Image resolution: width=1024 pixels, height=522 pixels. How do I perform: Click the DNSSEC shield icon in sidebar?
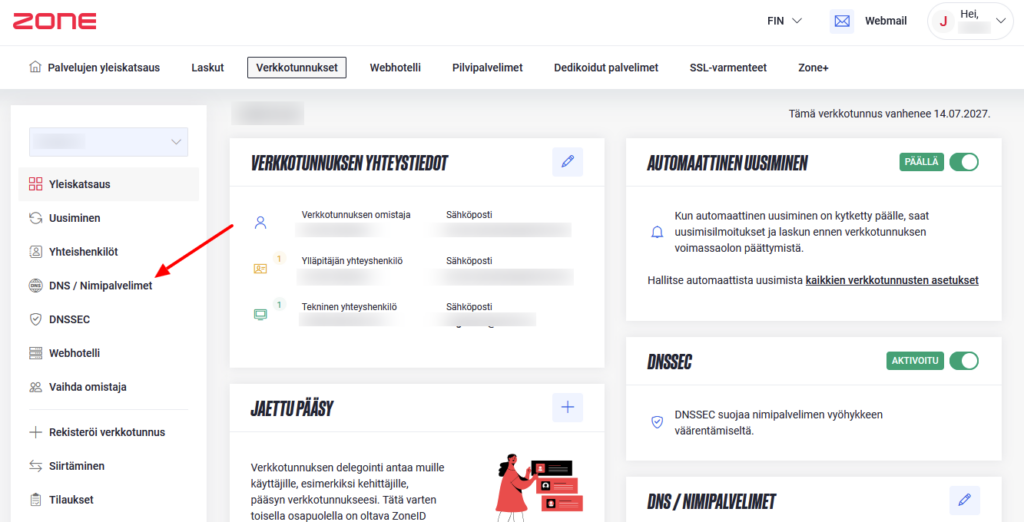pos(36,319)
